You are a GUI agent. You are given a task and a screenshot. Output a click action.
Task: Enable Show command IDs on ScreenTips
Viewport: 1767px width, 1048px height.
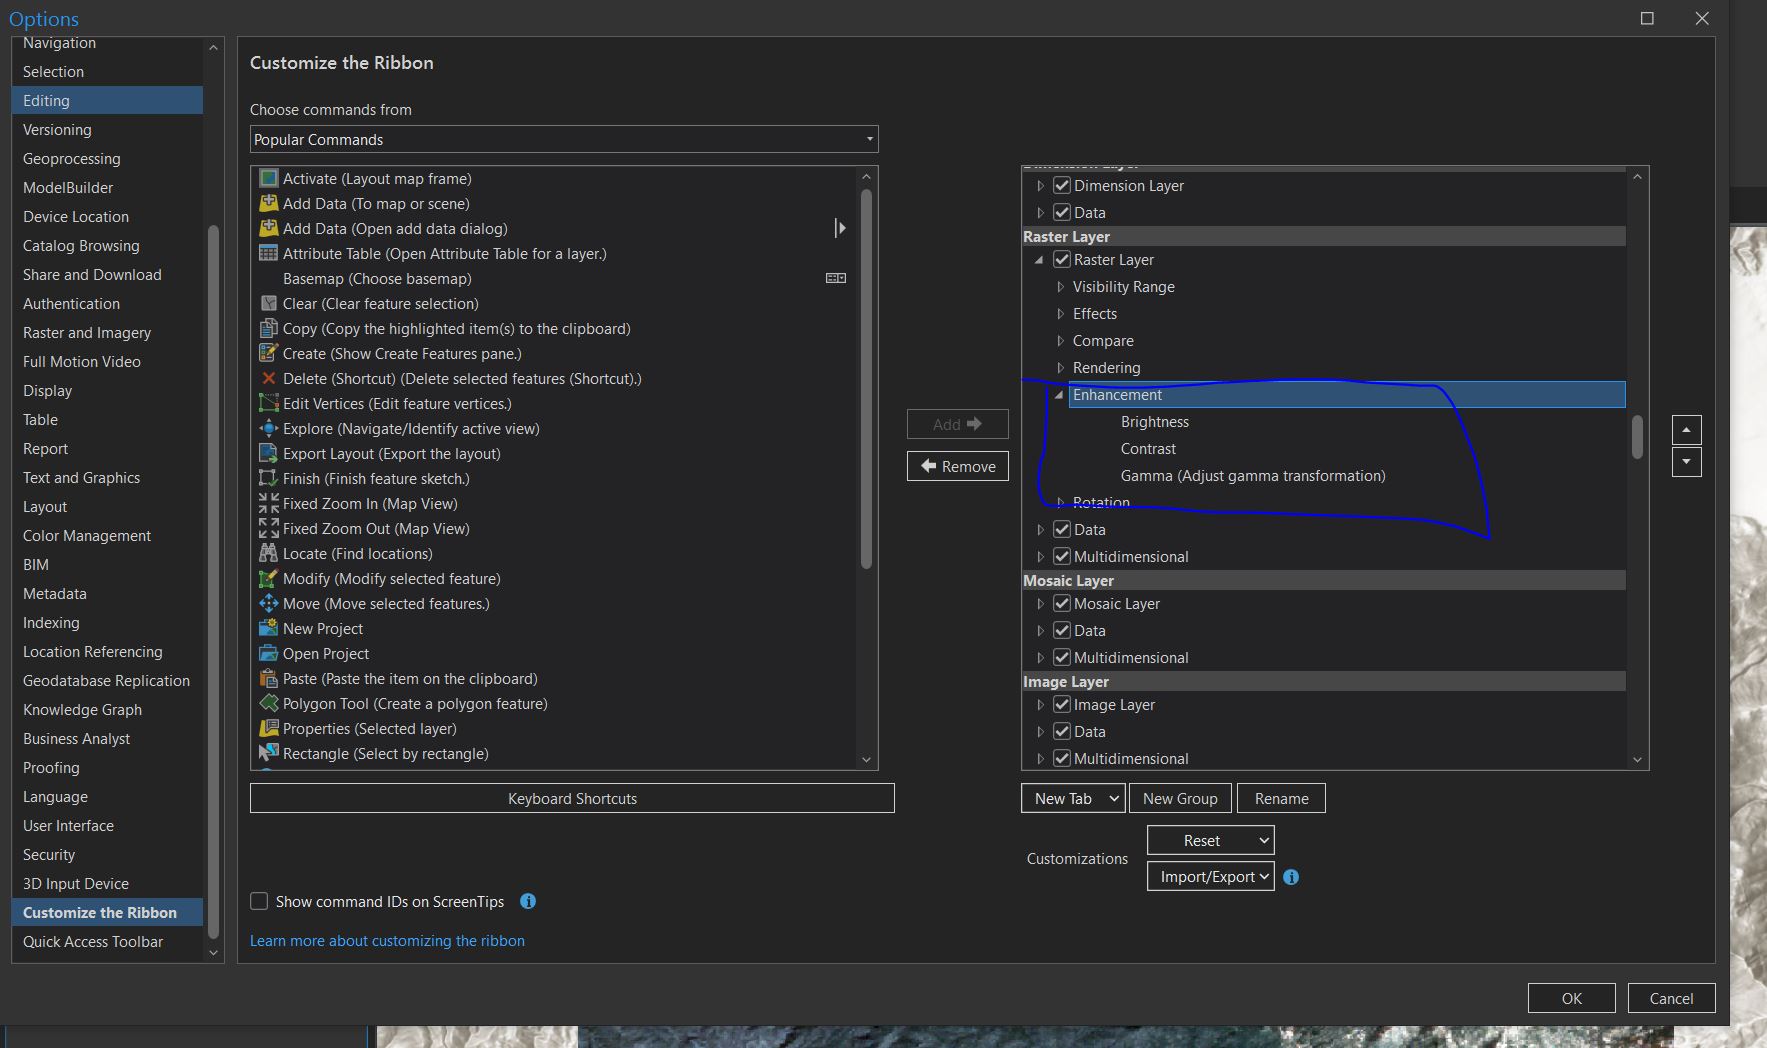tap(259, 901)
